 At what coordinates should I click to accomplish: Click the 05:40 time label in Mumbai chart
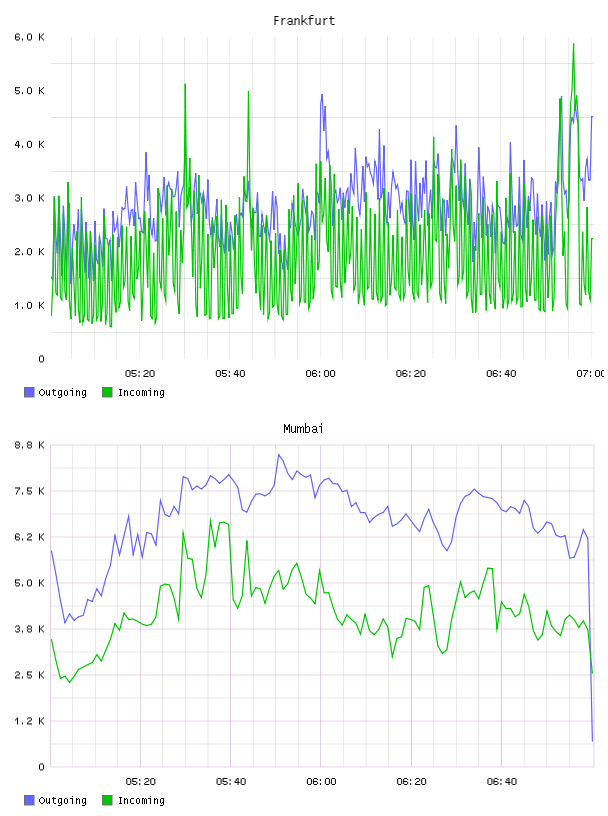(x=231, y=781)
